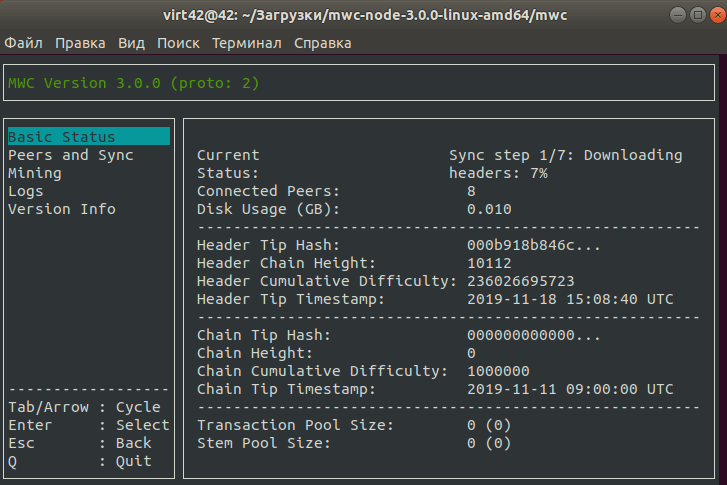Click the Chain Height label

click(x=255, y=353)
